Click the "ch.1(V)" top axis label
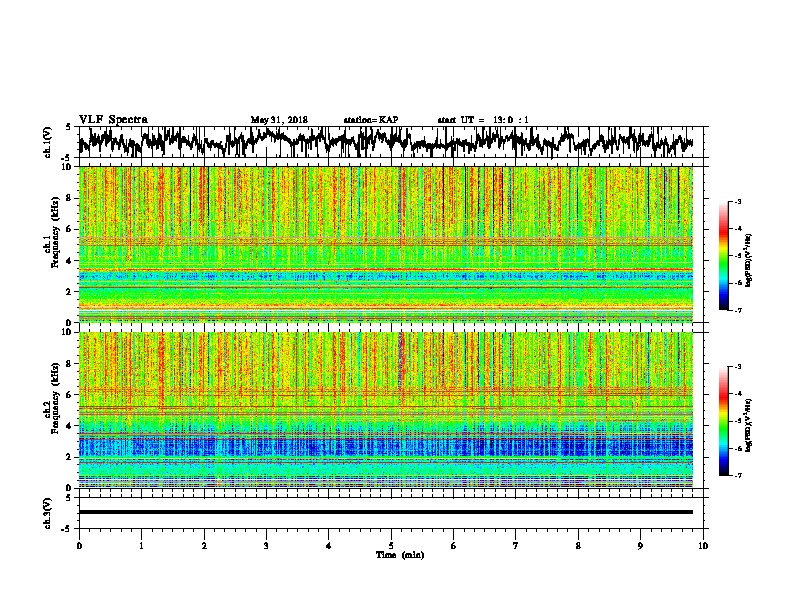Screen dimensions: 792x612 click(48, 142)
